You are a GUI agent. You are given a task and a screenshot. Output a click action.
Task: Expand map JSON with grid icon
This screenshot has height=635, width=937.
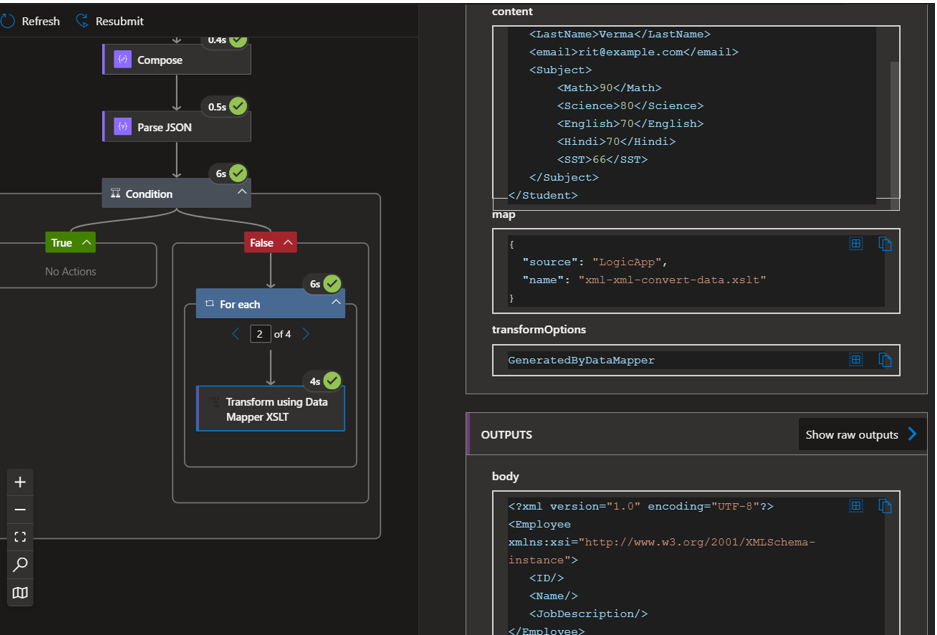coord(856,243)
